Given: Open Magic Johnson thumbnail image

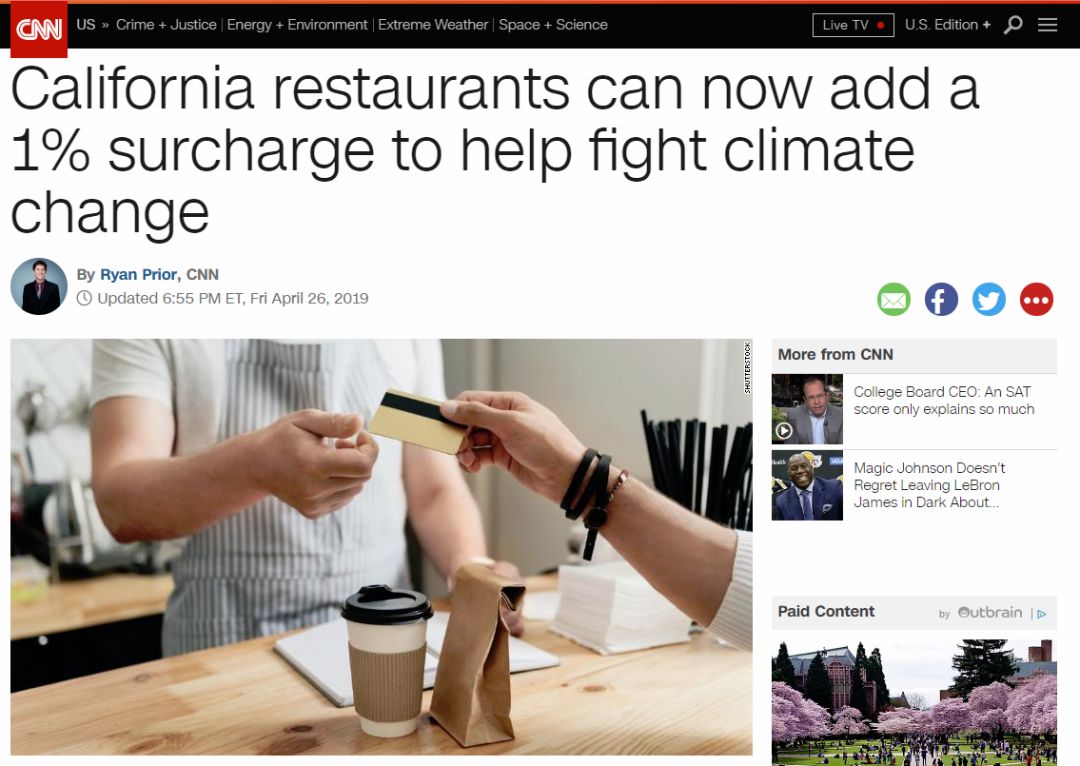Looking at the screenshot, I should (807, 485).
